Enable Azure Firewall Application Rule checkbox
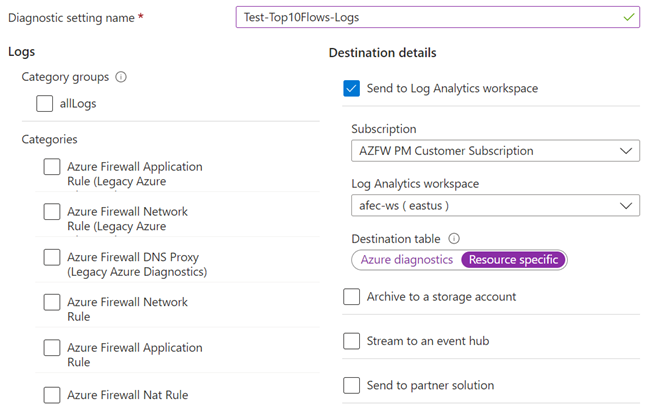 (x=52, y=348)
